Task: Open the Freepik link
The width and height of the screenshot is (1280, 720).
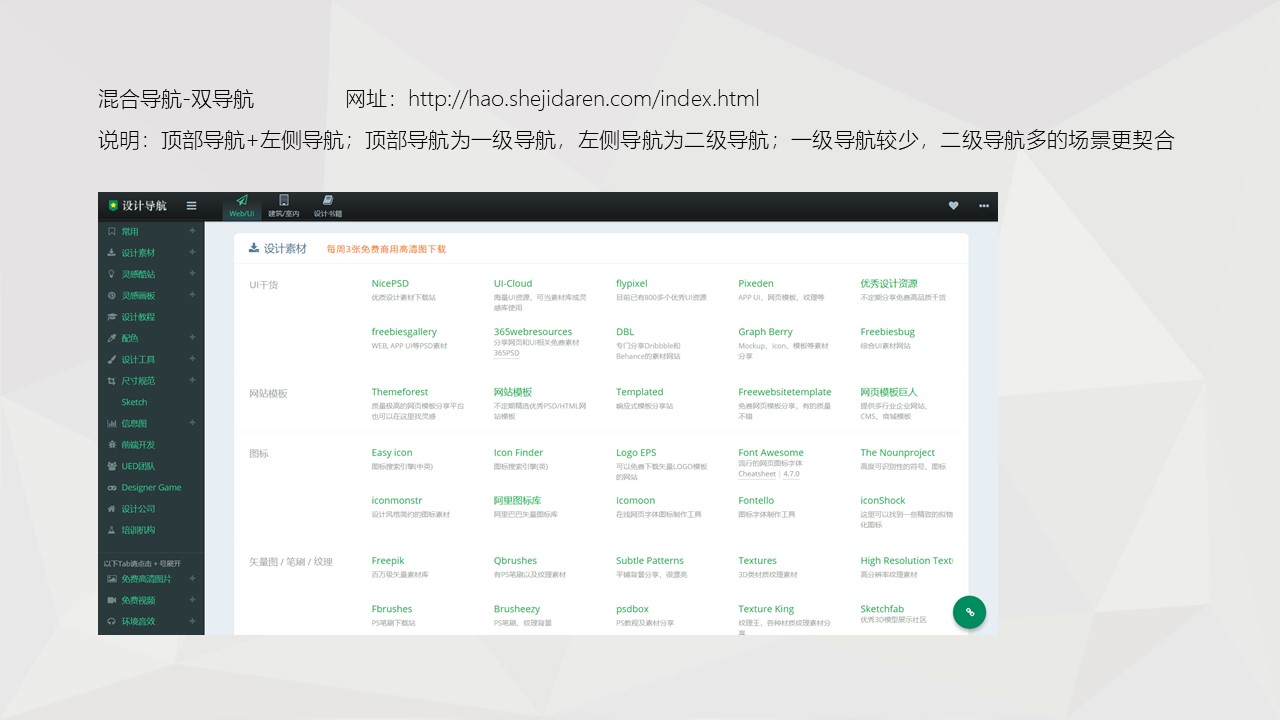Action: coord(388,561)
